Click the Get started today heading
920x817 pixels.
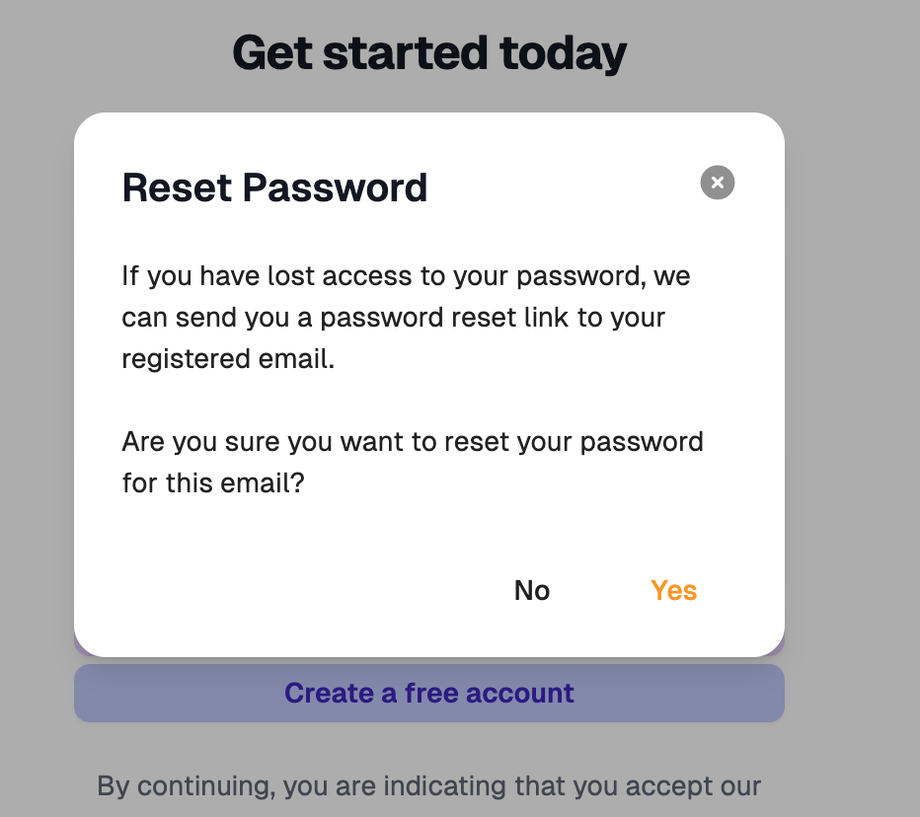[x=429, y=53]
